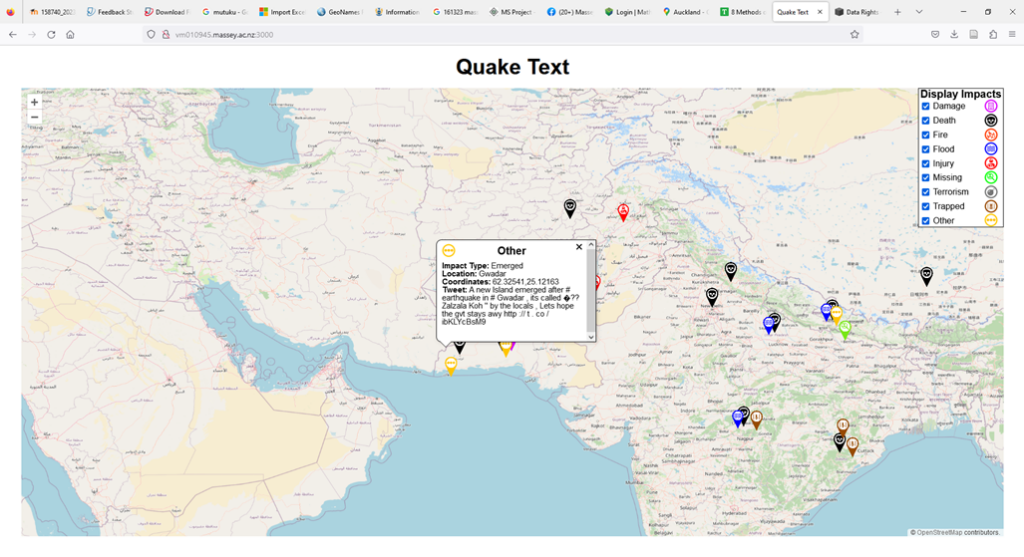Reload the page with browser refresh icon
Screen dimensions: 1024x557
click(x=49, y=34)
